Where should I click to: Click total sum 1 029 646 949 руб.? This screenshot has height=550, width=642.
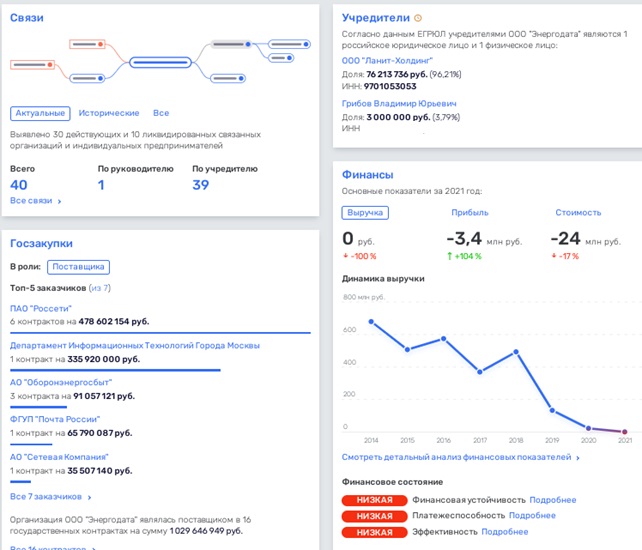206,531
